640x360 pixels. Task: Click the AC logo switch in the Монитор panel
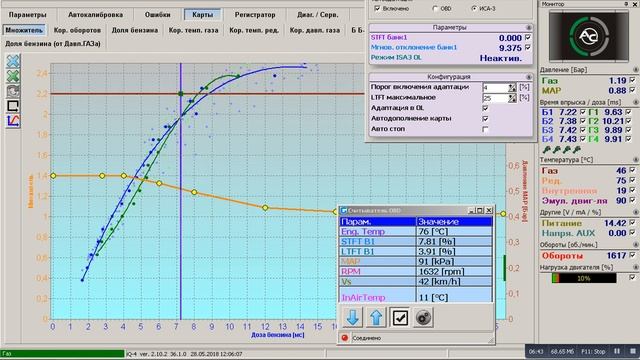[589, 36]
